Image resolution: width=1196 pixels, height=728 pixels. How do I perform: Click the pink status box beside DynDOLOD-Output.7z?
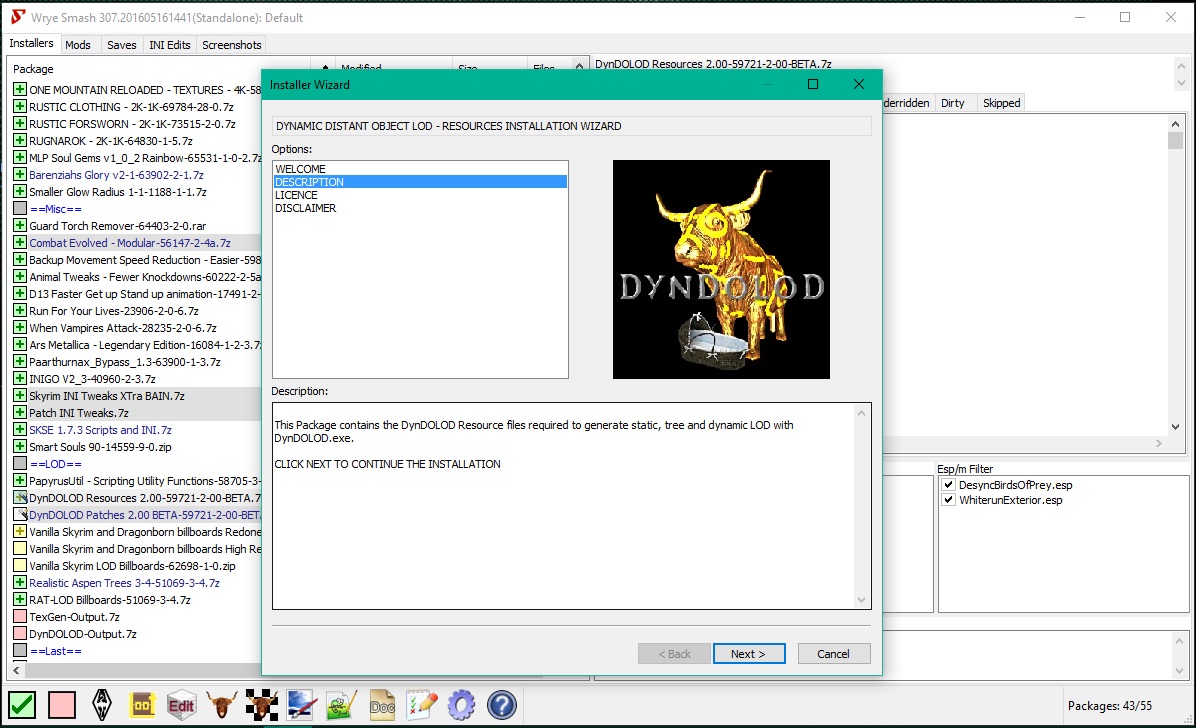coord(20,633)
